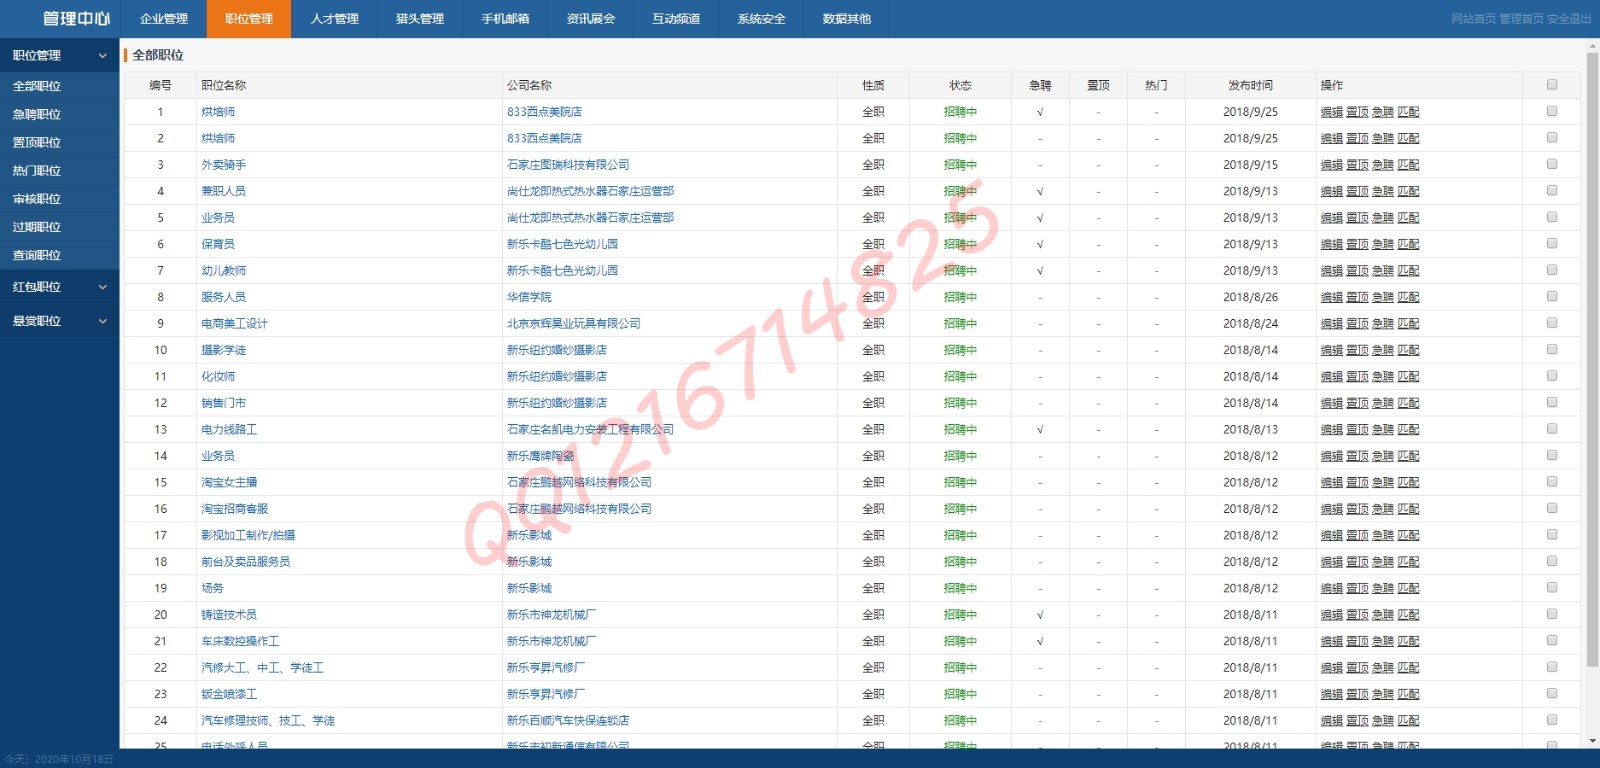
Task: Switch to 人才管理 top menu
Action: click(x=334, y=19)
